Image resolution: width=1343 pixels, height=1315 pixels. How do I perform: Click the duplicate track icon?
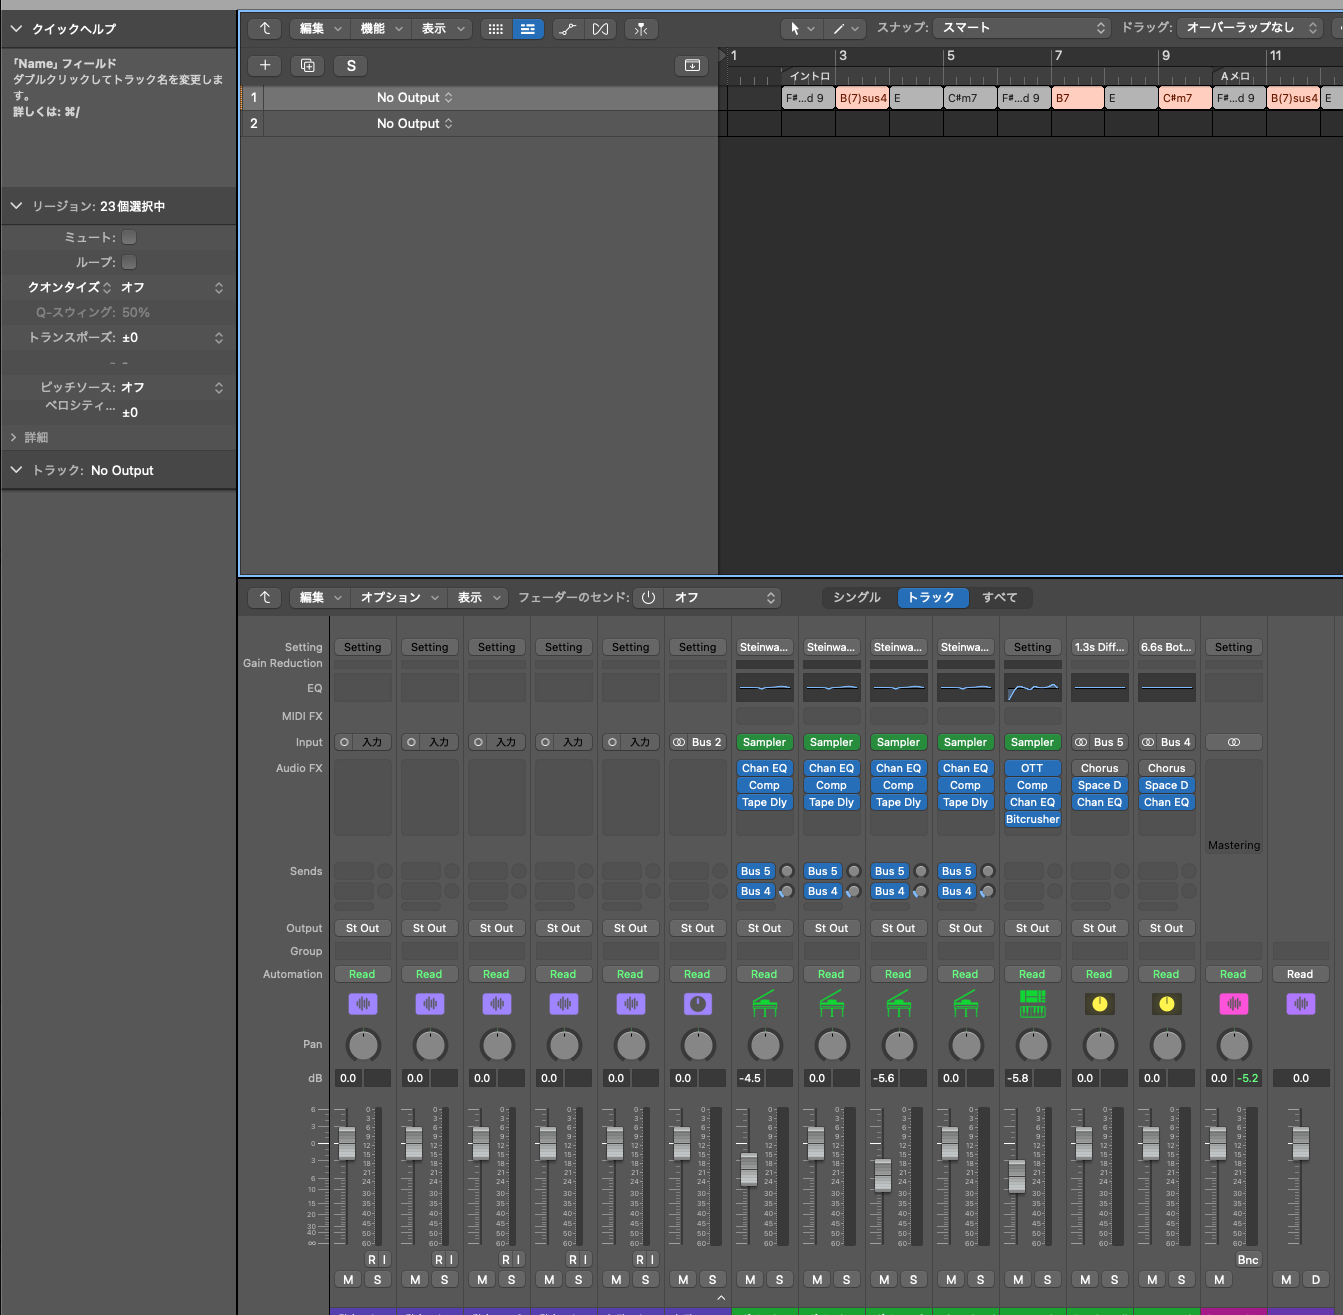308,66
